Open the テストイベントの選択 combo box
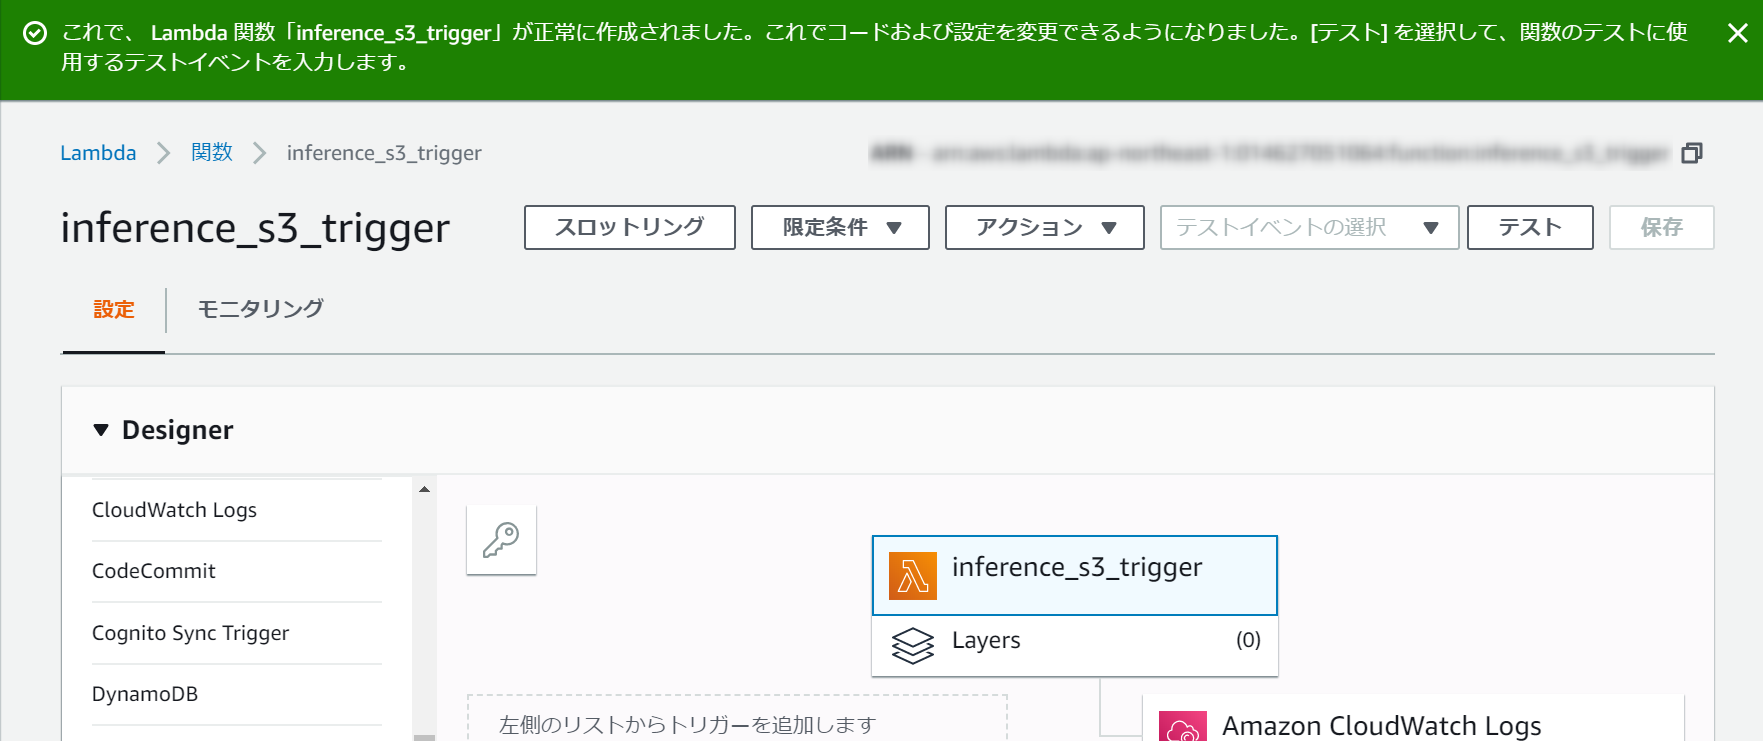 click(1310, 227)
